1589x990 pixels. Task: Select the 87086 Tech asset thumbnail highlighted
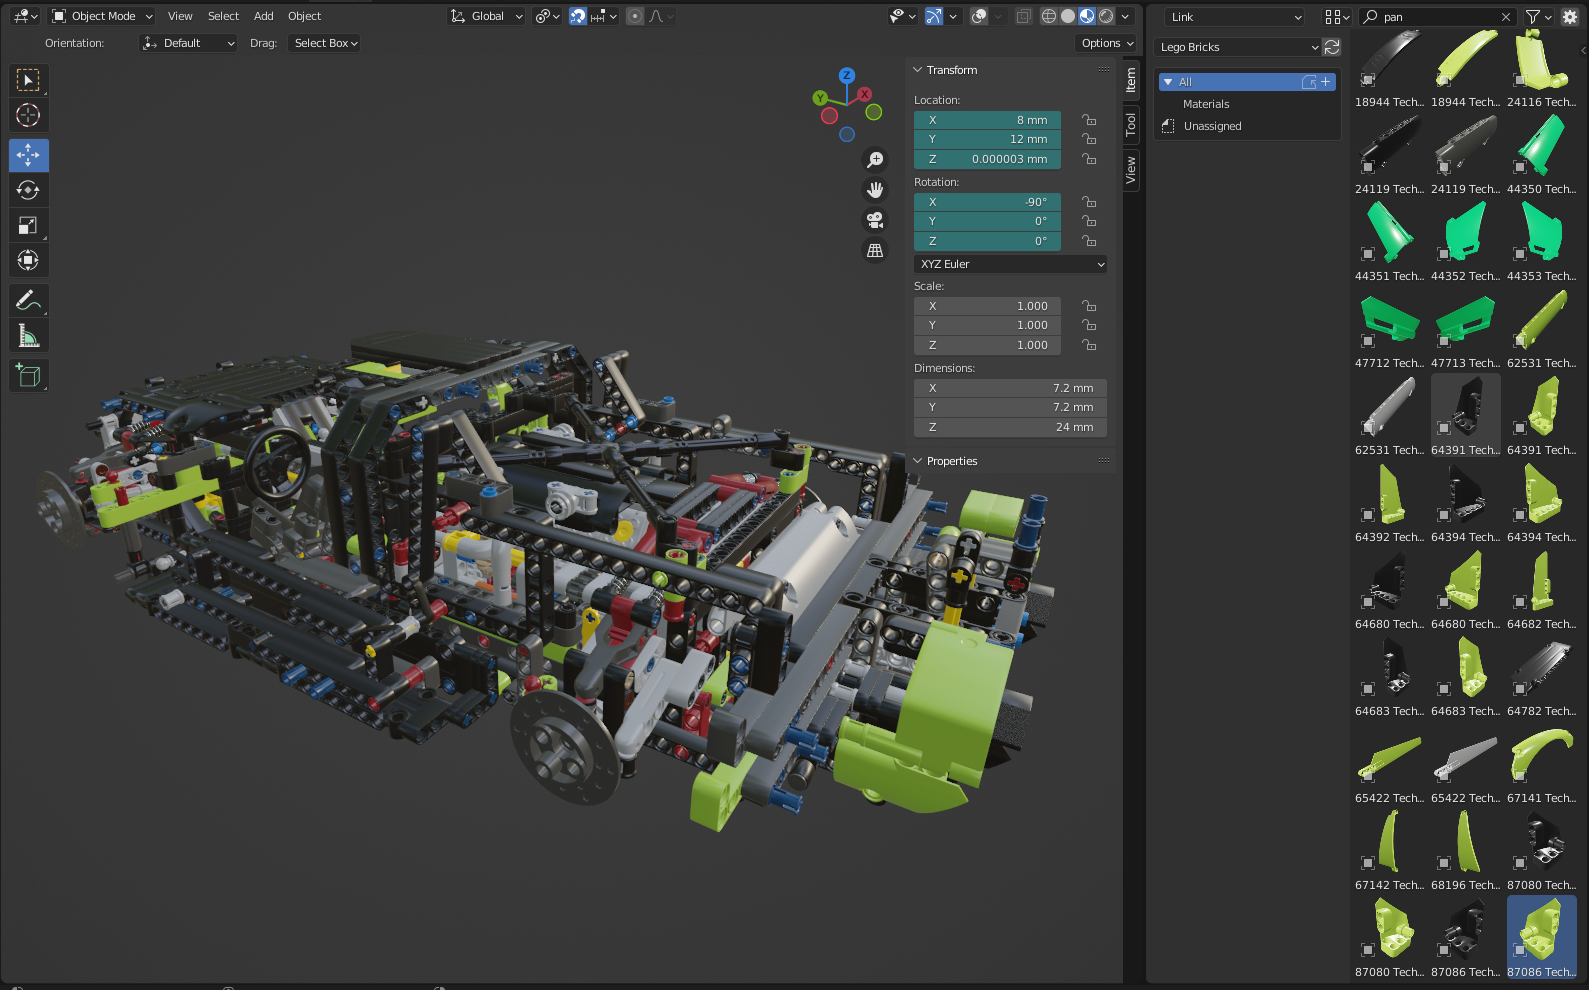tap(1541, 937)
